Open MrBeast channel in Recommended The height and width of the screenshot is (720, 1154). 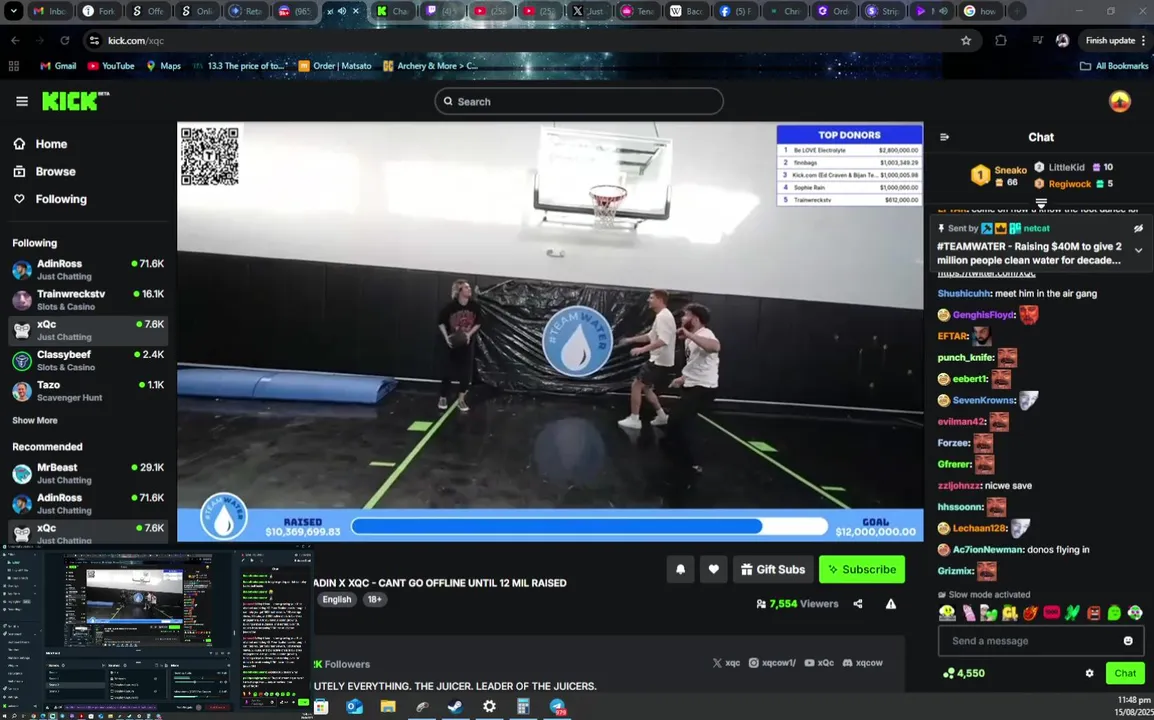point(88,473)
